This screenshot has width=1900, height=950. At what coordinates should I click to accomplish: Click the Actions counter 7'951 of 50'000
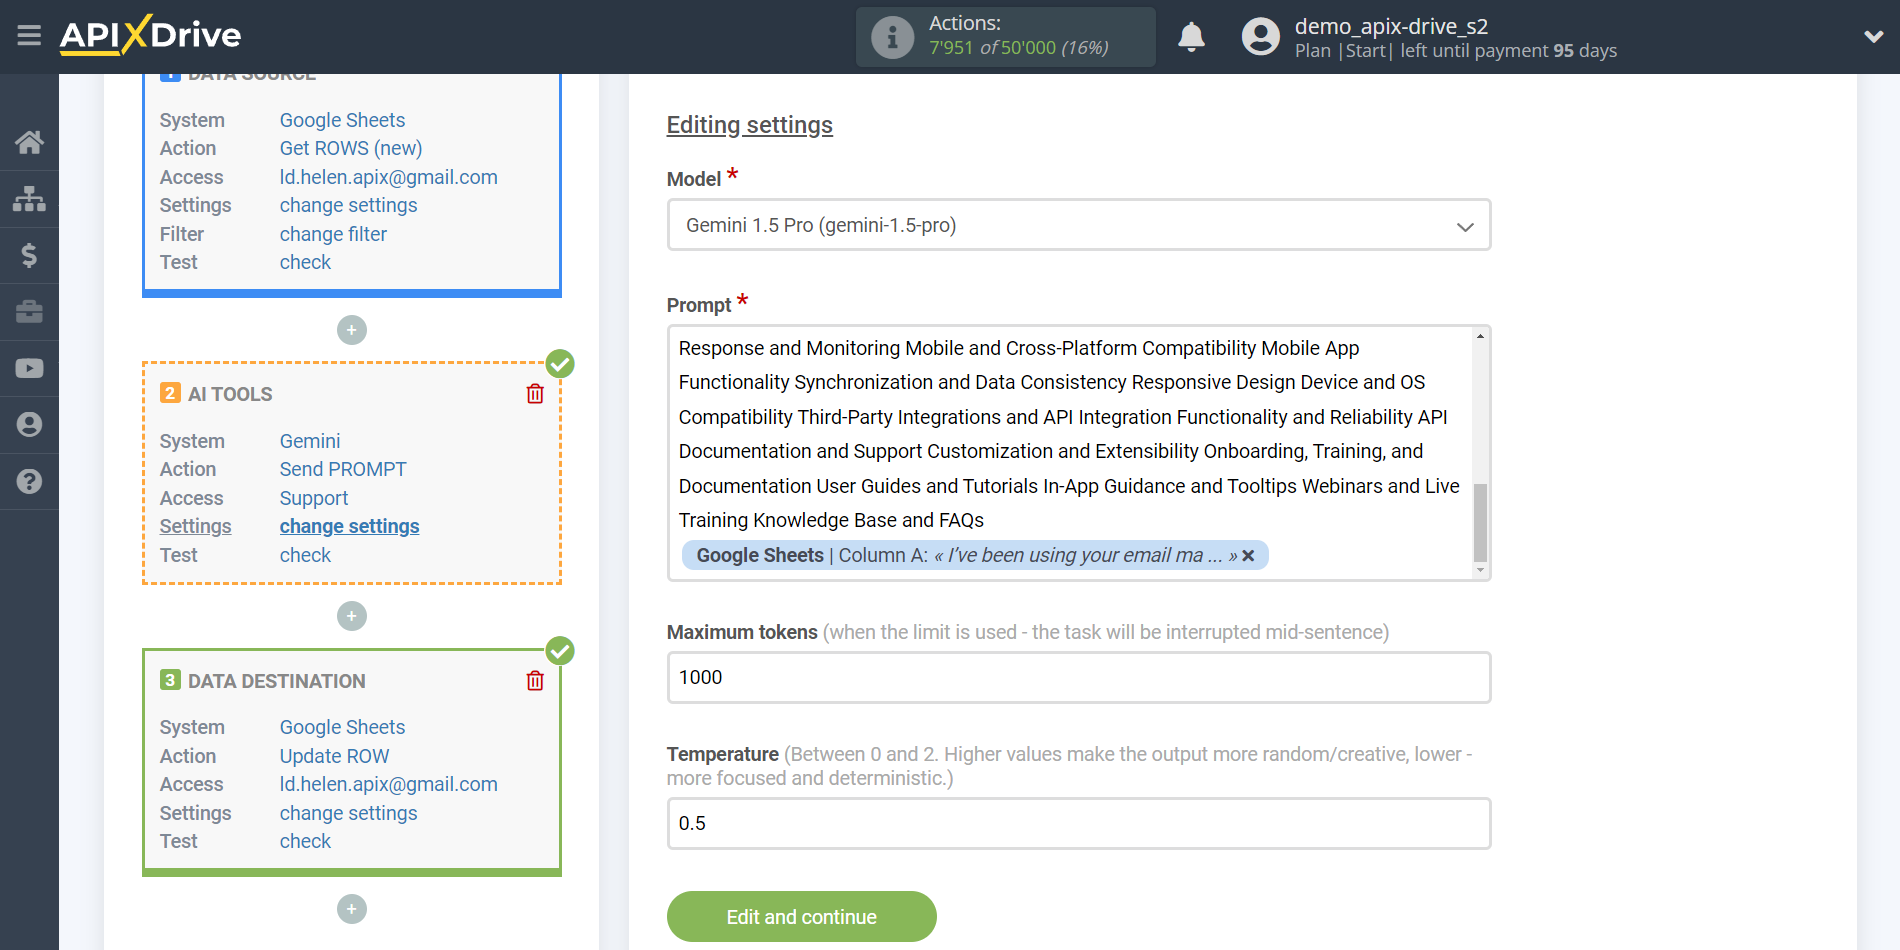click(x=1018, y=48)
